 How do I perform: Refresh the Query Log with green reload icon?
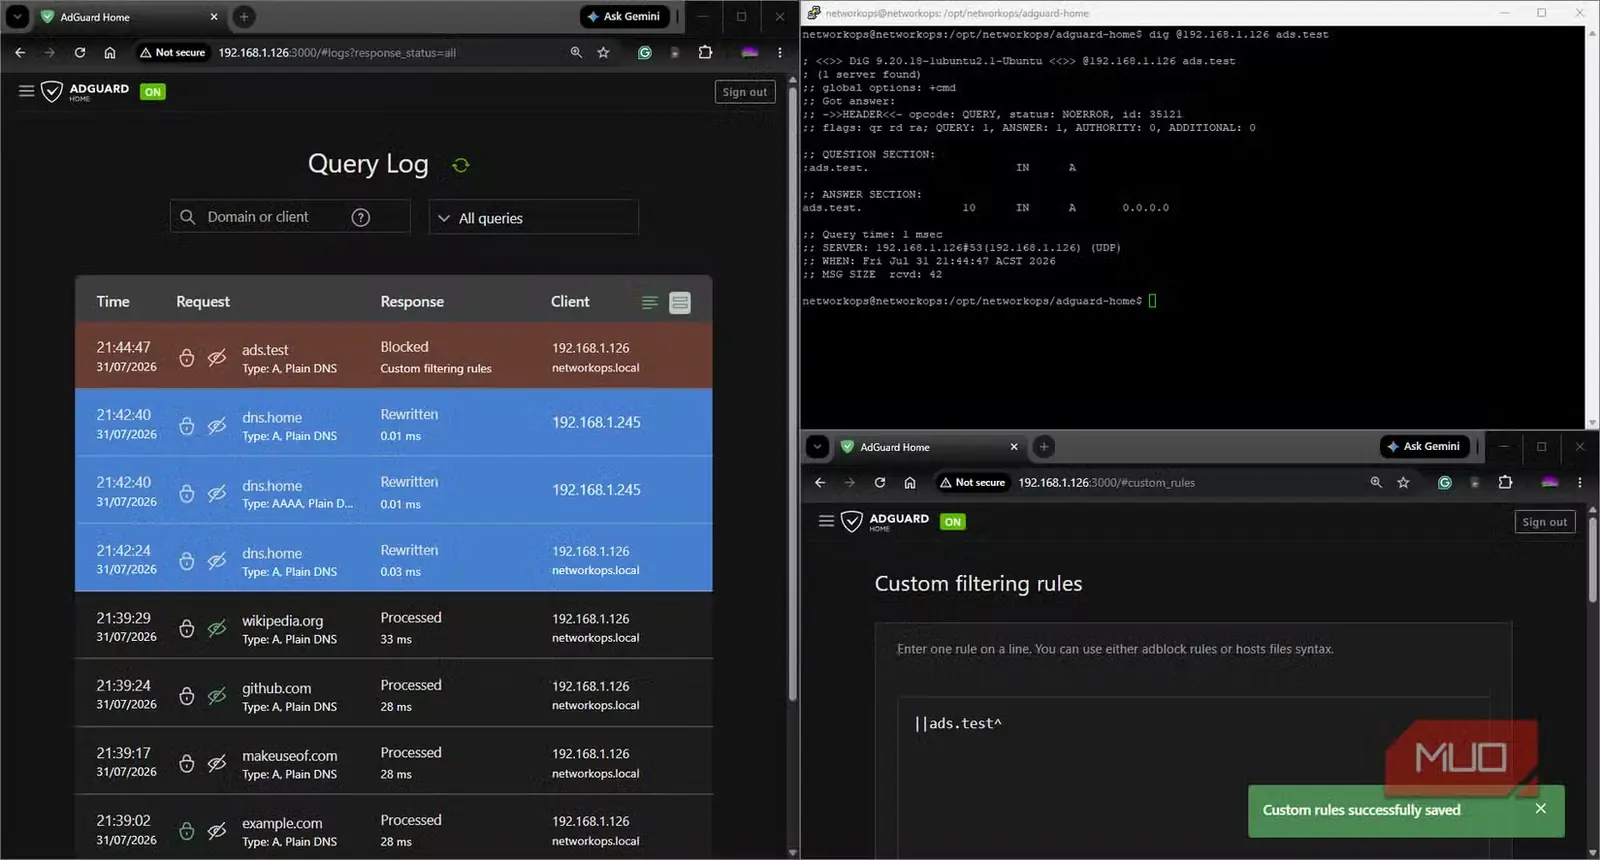tap(461, 165)
